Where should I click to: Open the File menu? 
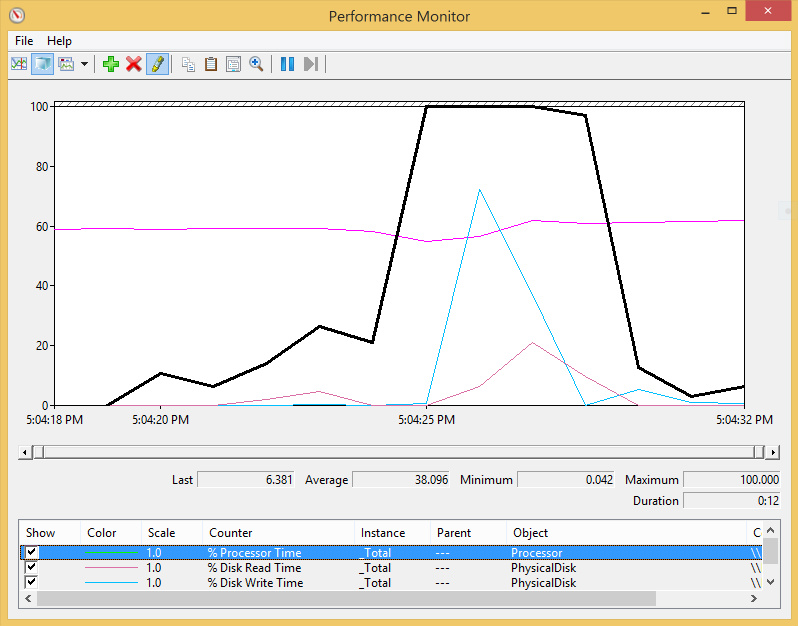click(24, 41)
